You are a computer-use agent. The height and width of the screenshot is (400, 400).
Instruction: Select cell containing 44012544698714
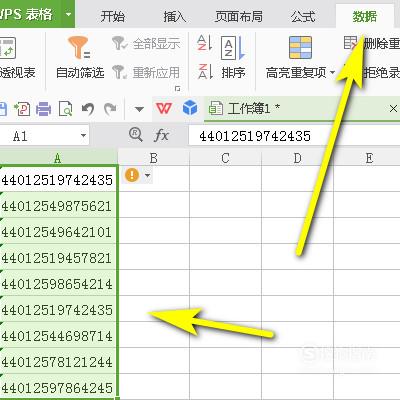click(58, 335)
